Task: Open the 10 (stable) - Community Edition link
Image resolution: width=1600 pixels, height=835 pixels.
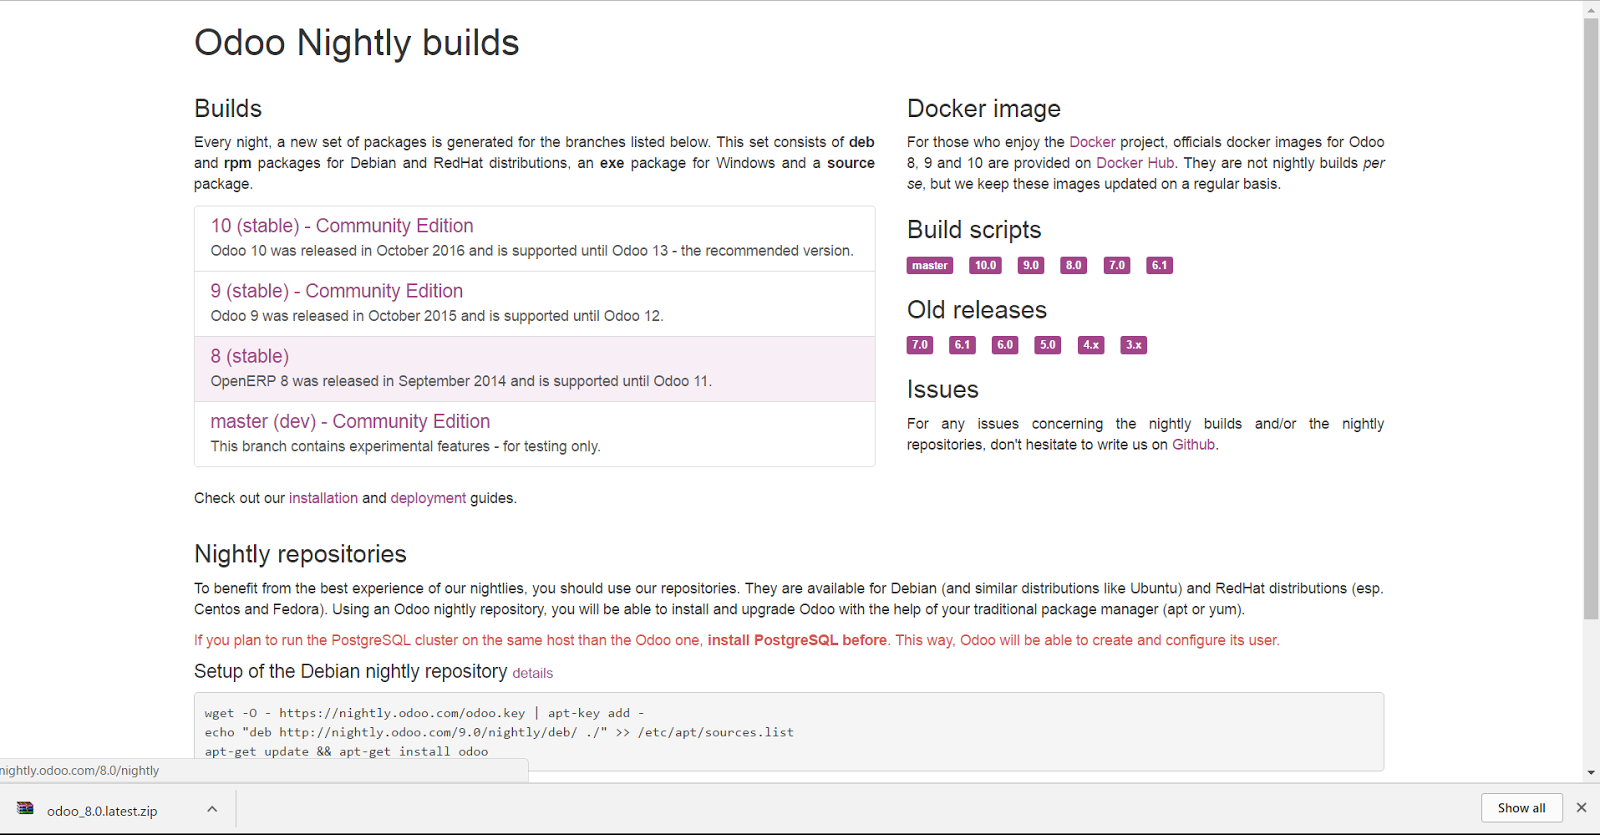Action: (x=341, y=226)
